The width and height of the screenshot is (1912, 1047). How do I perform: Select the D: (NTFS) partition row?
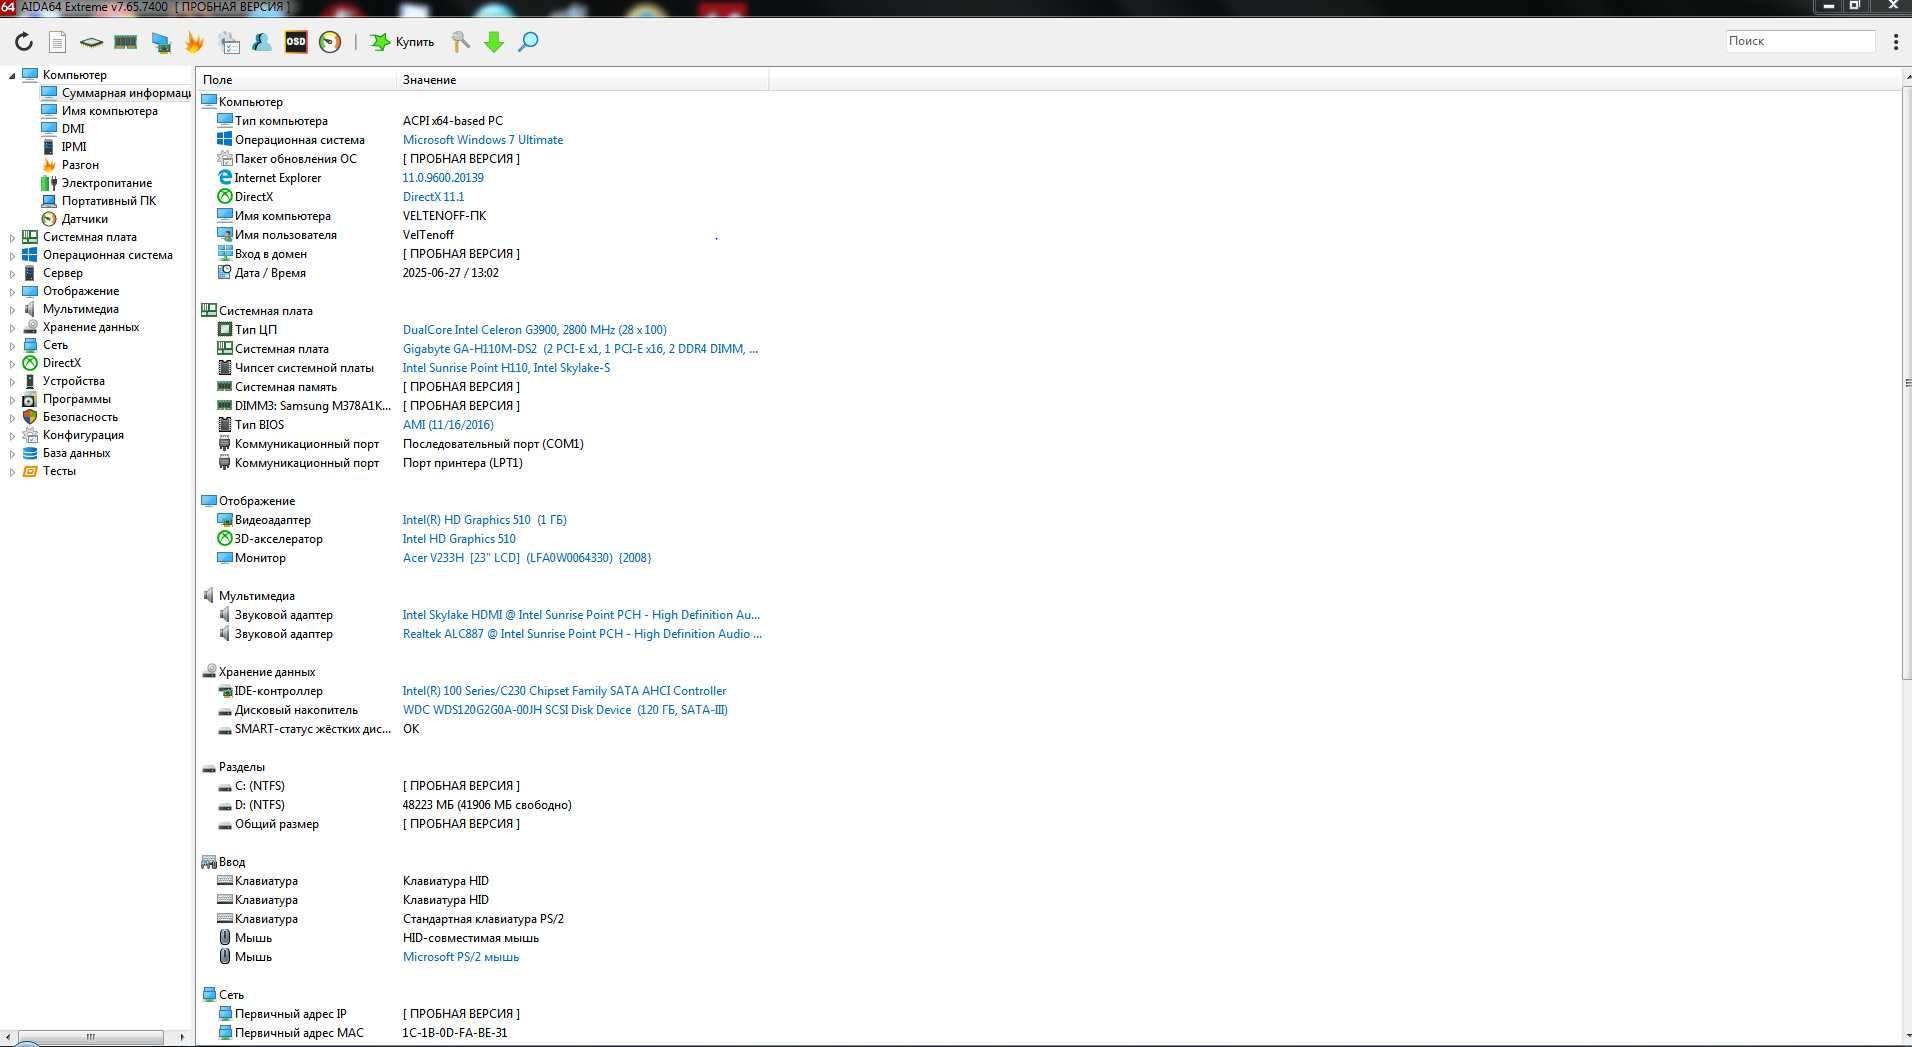484,805
